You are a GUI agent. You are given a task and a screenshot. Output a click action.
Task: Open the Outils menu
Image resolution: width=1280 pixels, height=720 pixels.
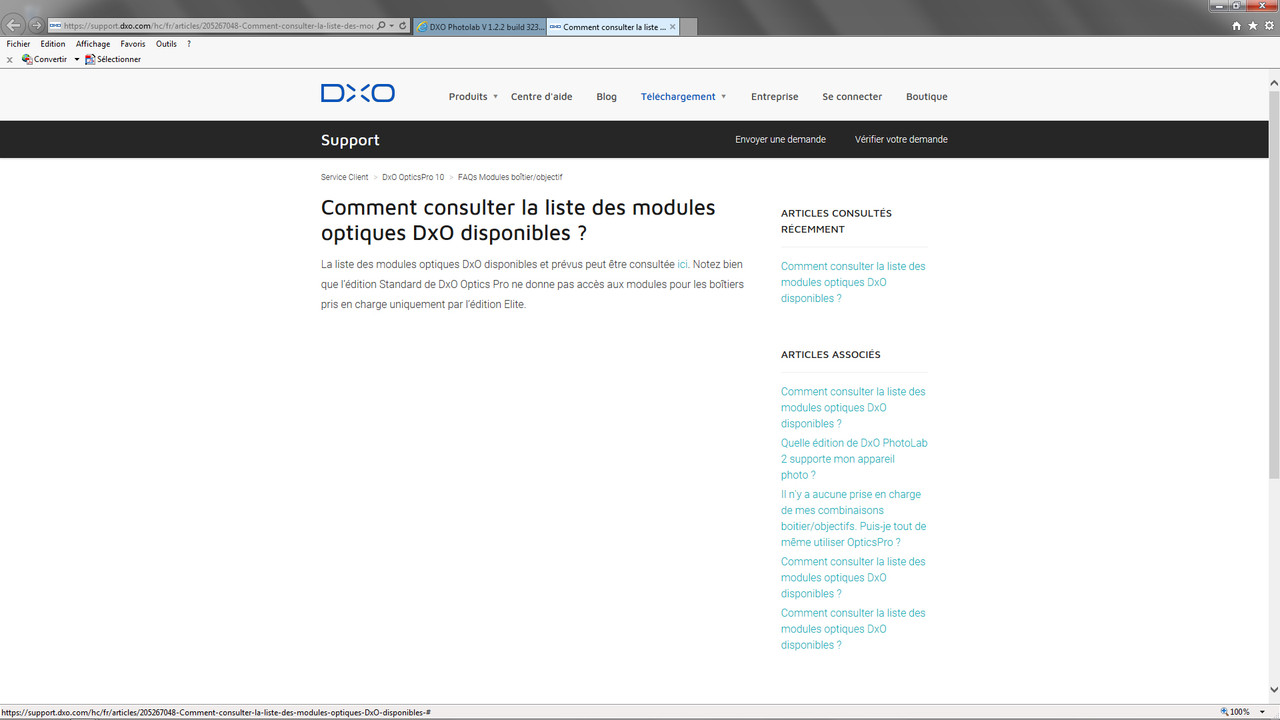166,44
